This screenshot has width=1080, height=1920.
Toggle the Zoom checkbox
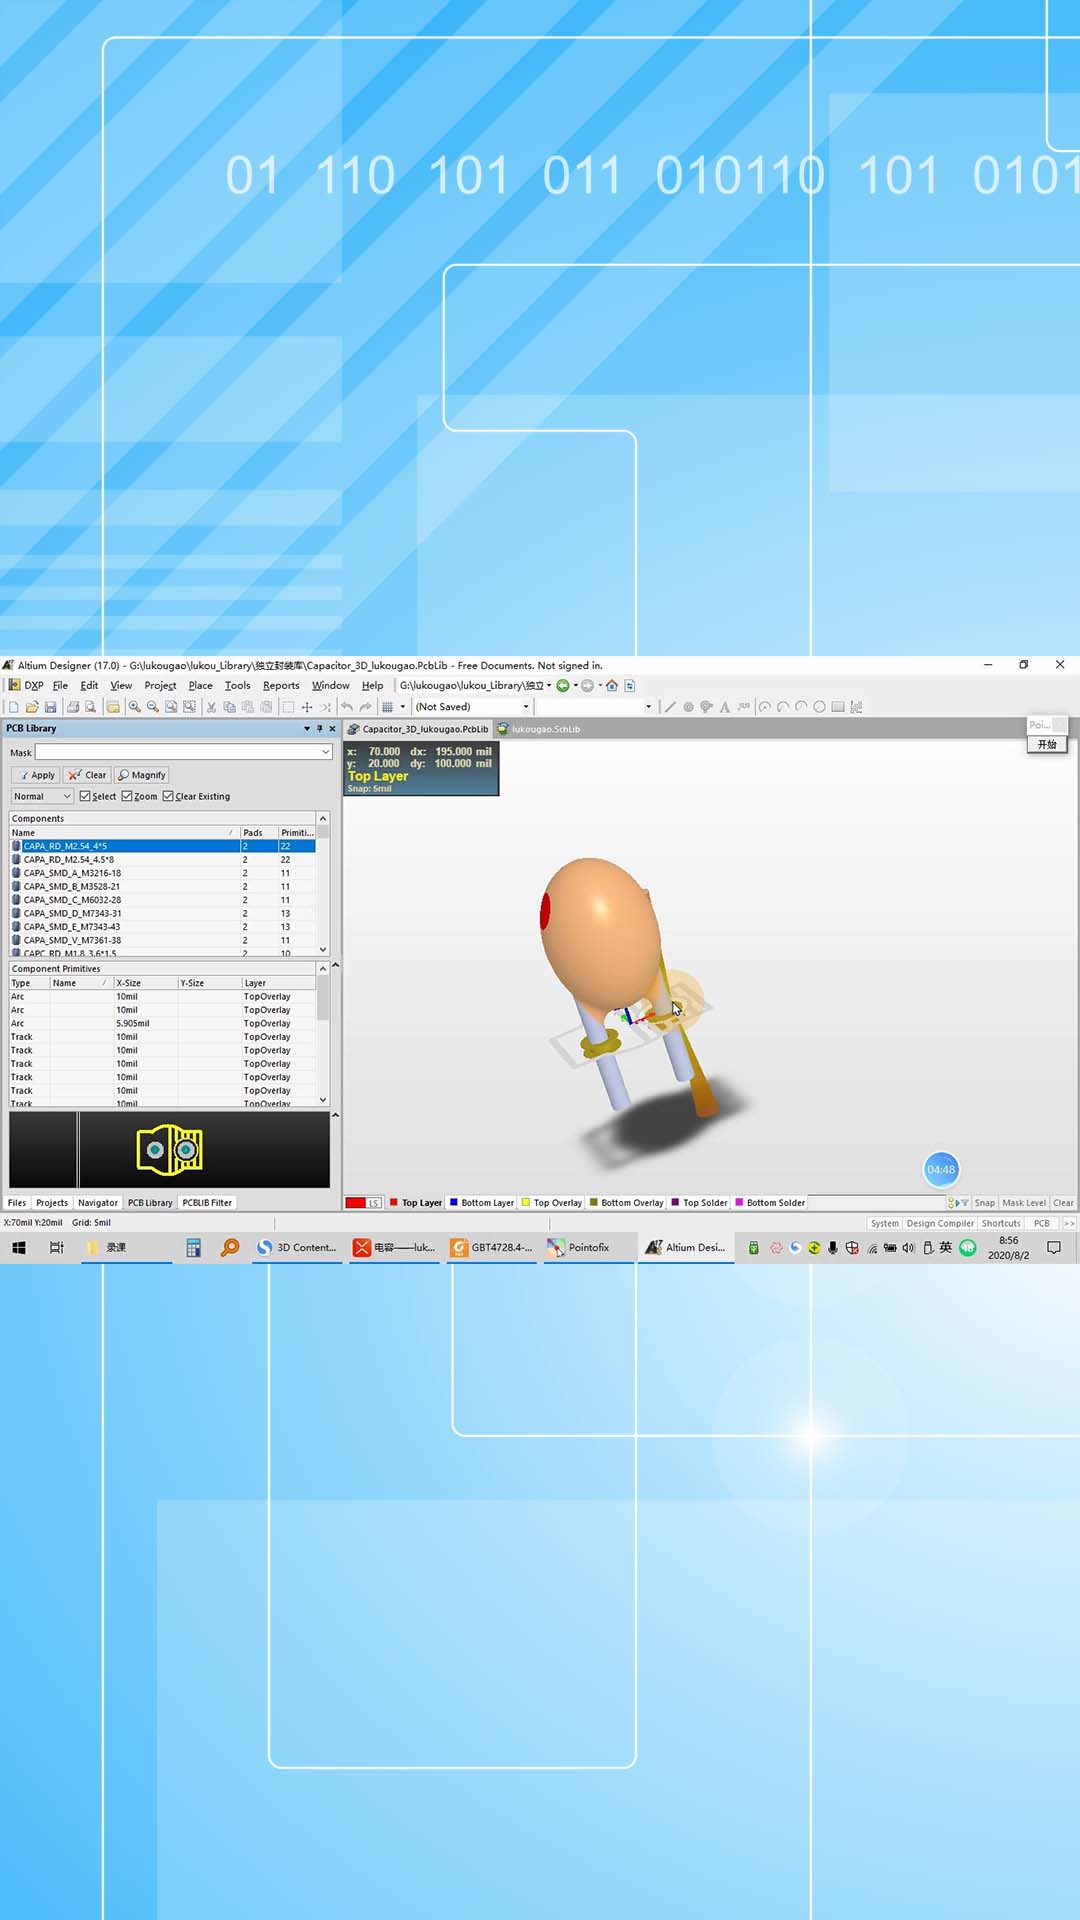tap(127, 796)
